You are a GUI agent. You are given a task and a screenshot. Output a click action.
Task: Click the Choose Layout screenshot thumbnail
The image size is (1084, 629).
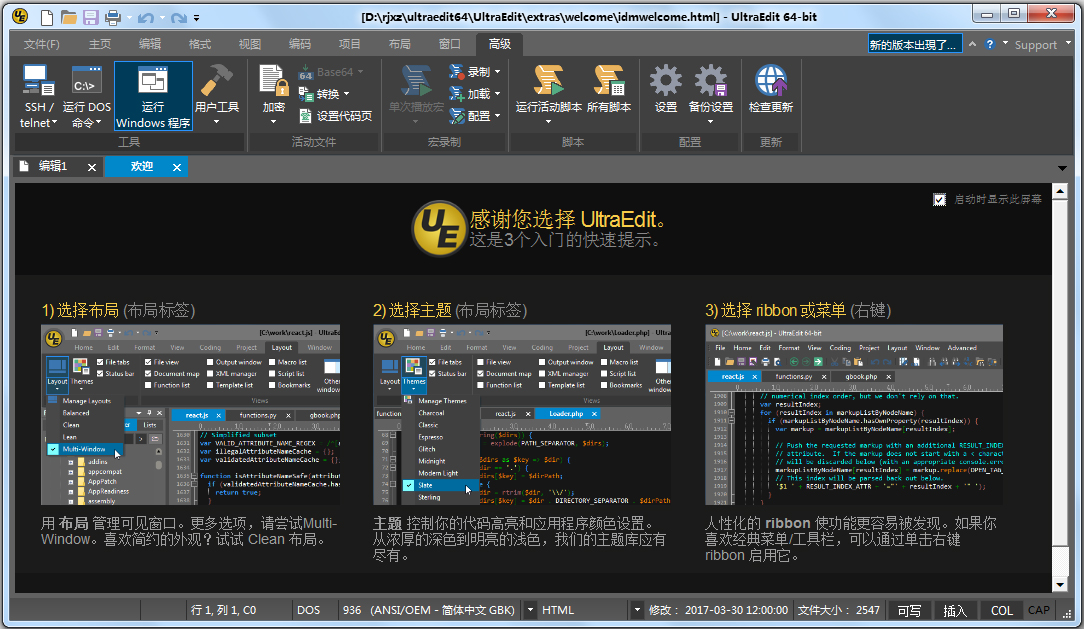[x=190, y=415]
